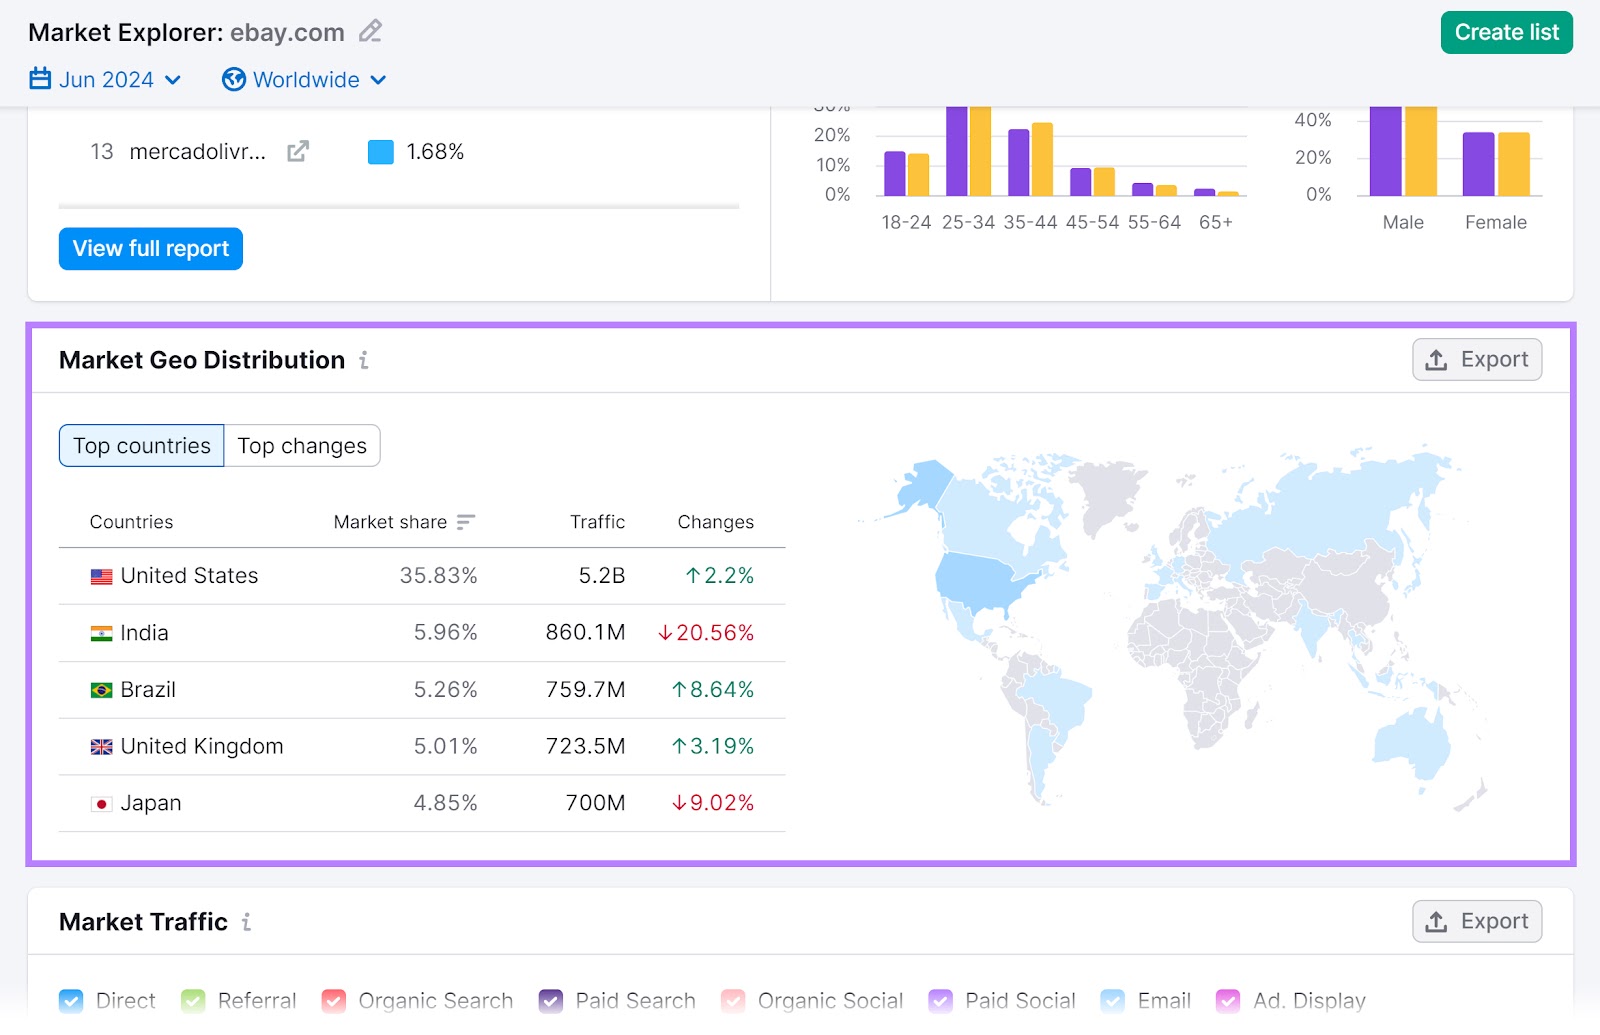This screenshot has height=1035, width=1600.
Task: Click the United States country name
Action: pyautogui.click(x=189, y=576)
